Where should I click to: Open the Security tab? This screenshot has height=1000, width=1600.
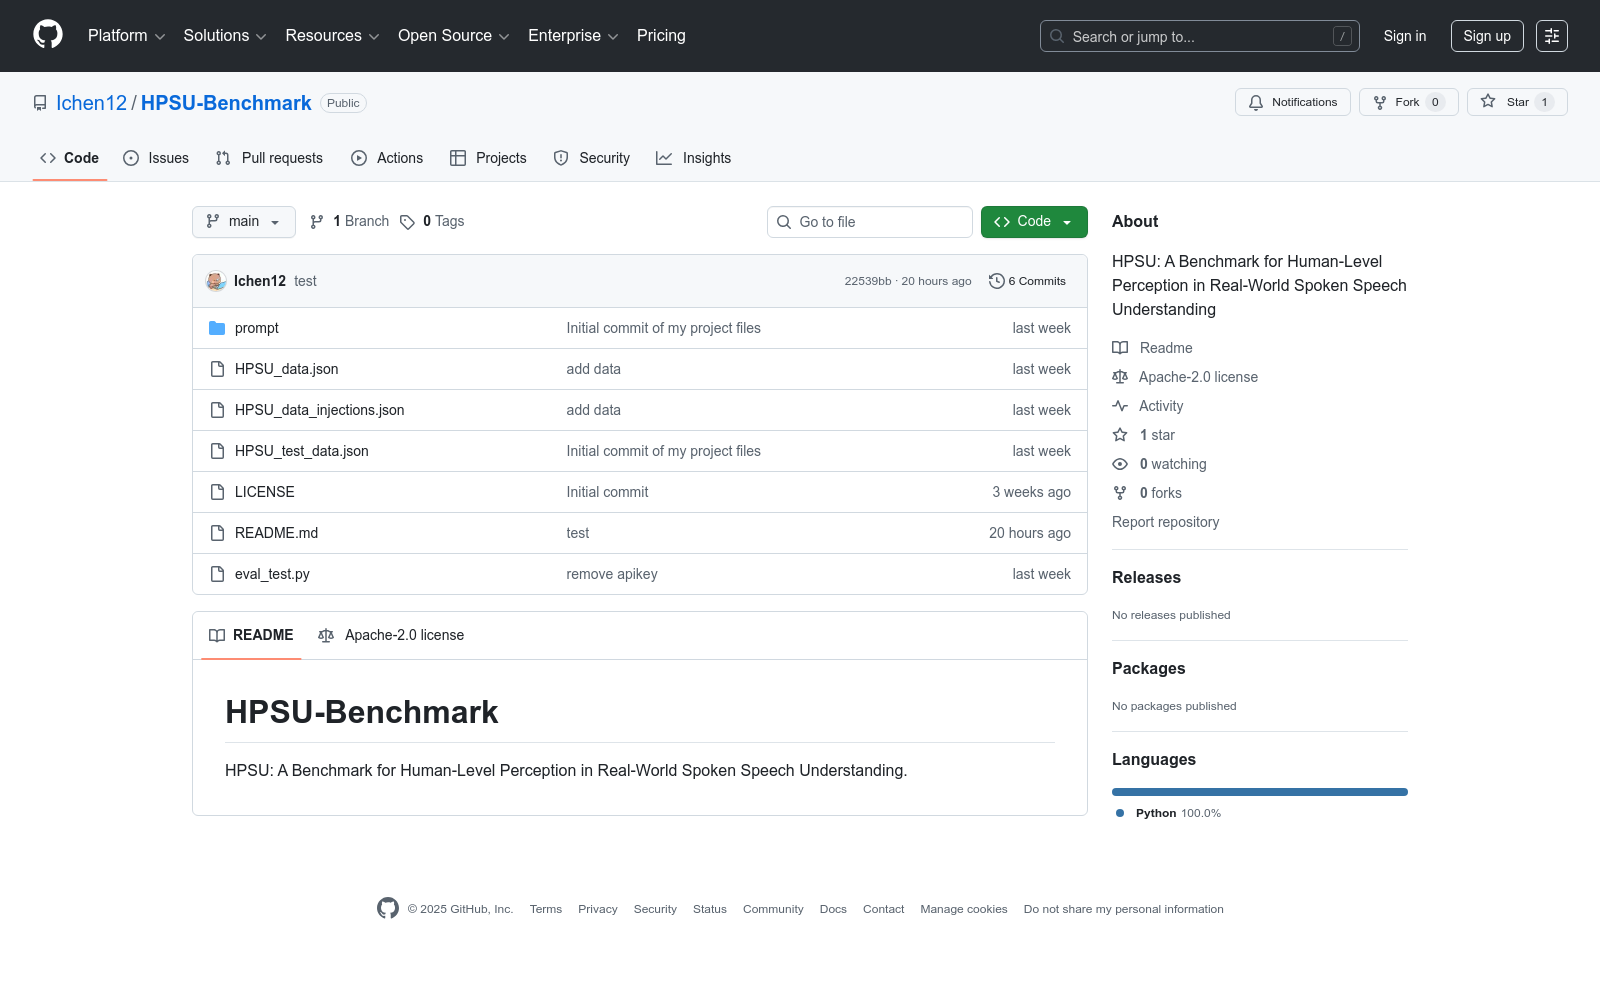tap(592, 158)
